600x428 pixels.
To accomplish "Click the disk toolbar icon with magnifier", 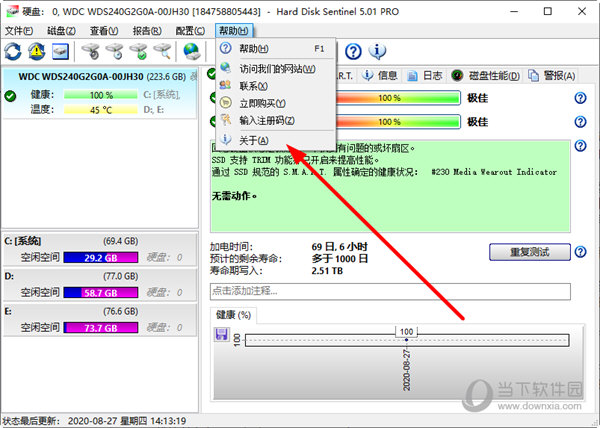I will pyautogui.click(x=162, y=51).
